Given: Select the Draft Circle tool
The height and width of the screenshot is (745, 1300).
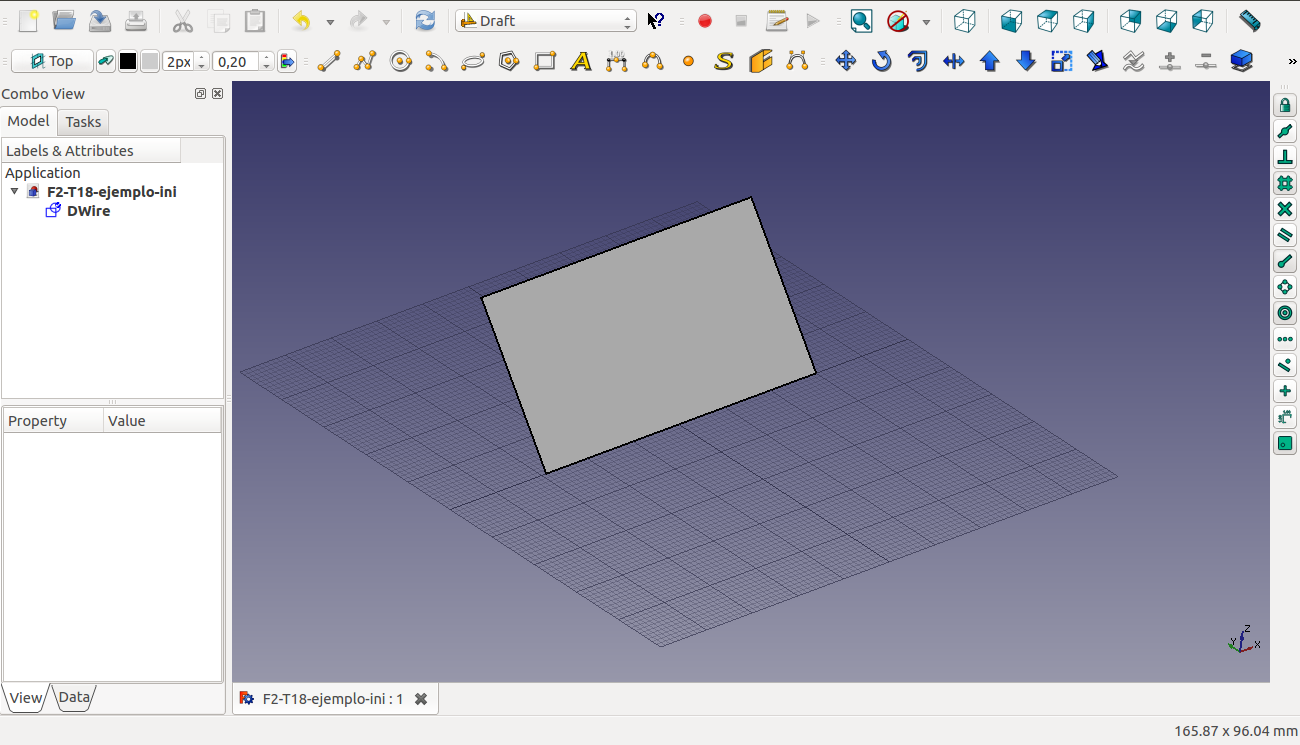Looking at the screenshot, I should 401,62.
